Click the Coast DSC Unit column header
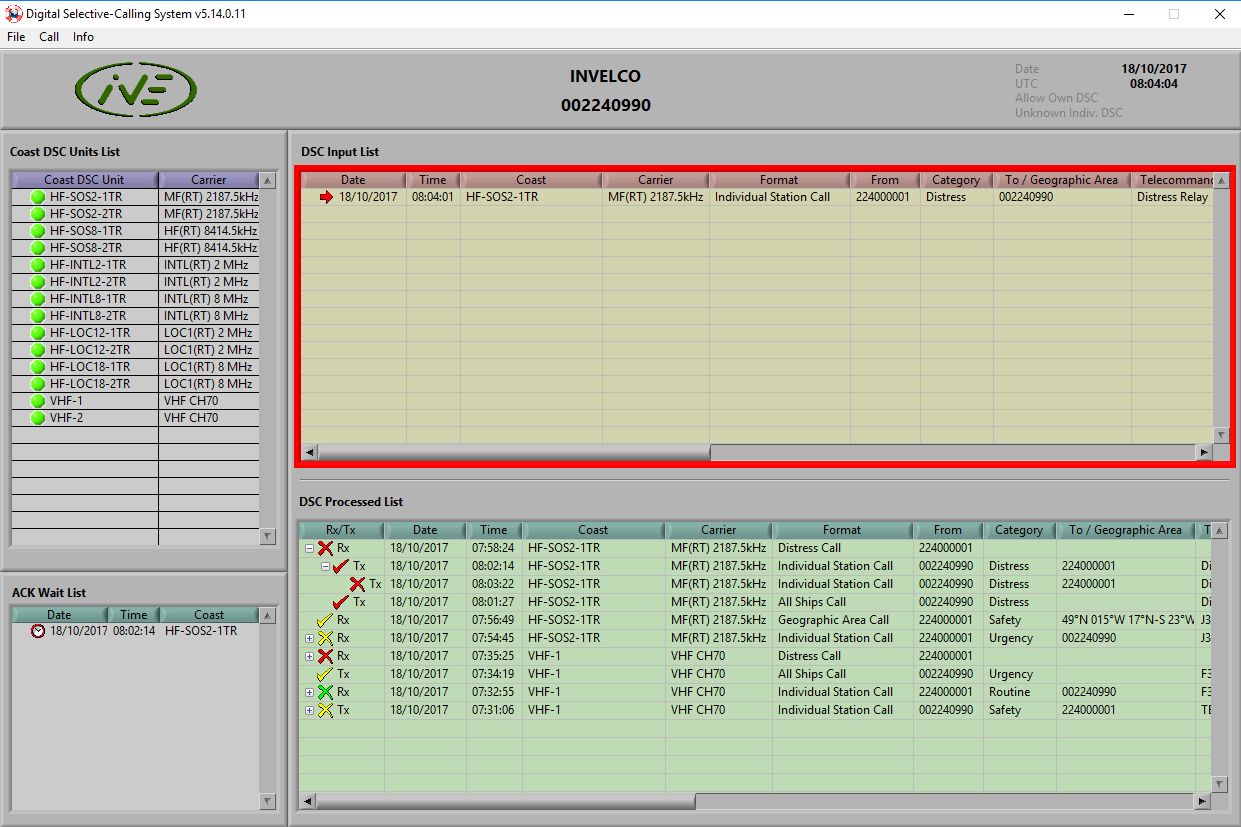The height and width of the screenshot is (827, 1241). (85, 180)
